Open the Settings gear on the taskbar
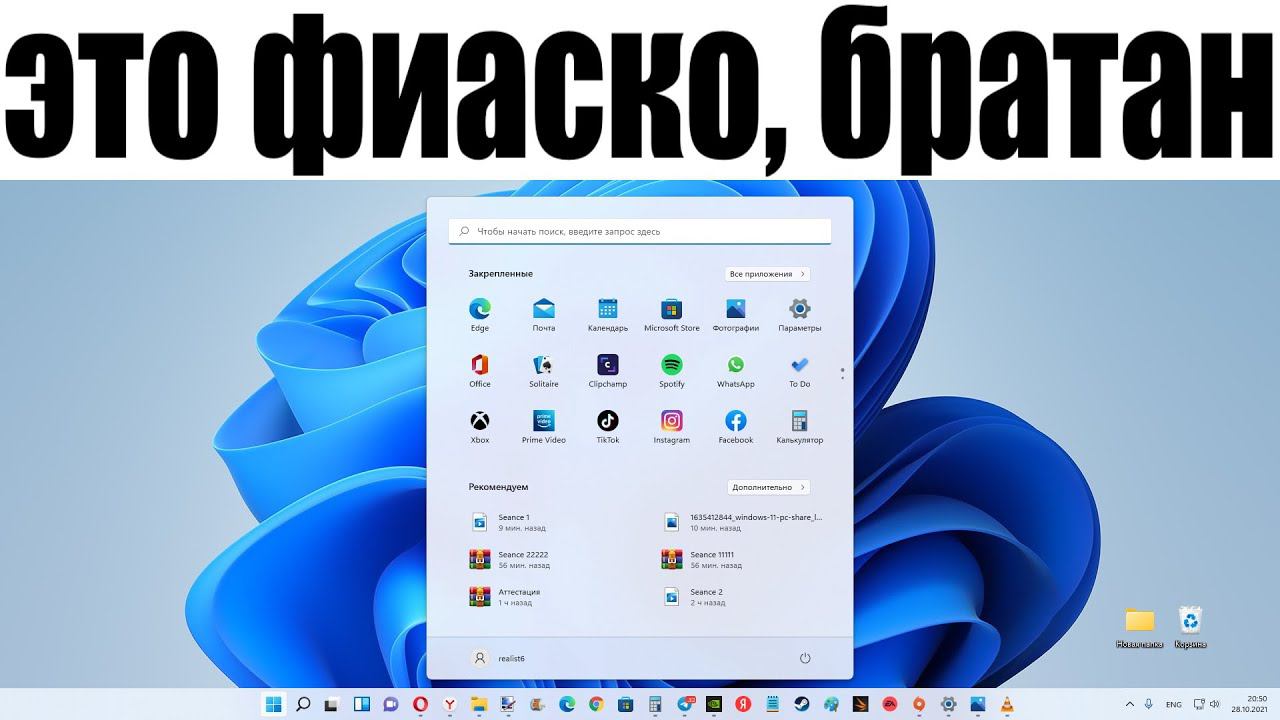Screen dimensions: 1280x720 [x=949, y=704]
